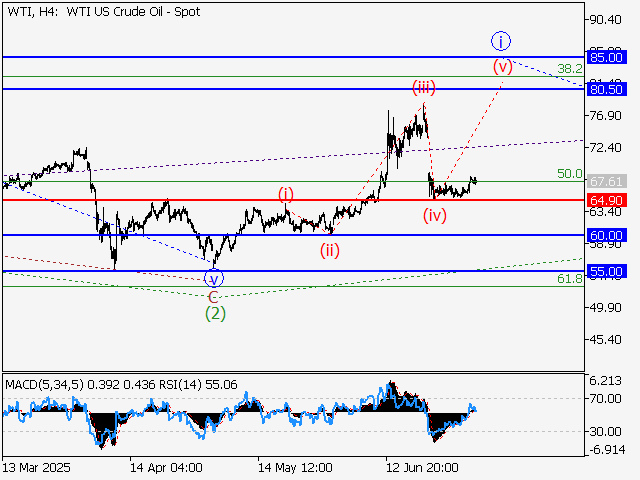Select the red (iii) wave peak label
Image resolution: width=640 pixels, height=480 pixels.
click(423, 88)
